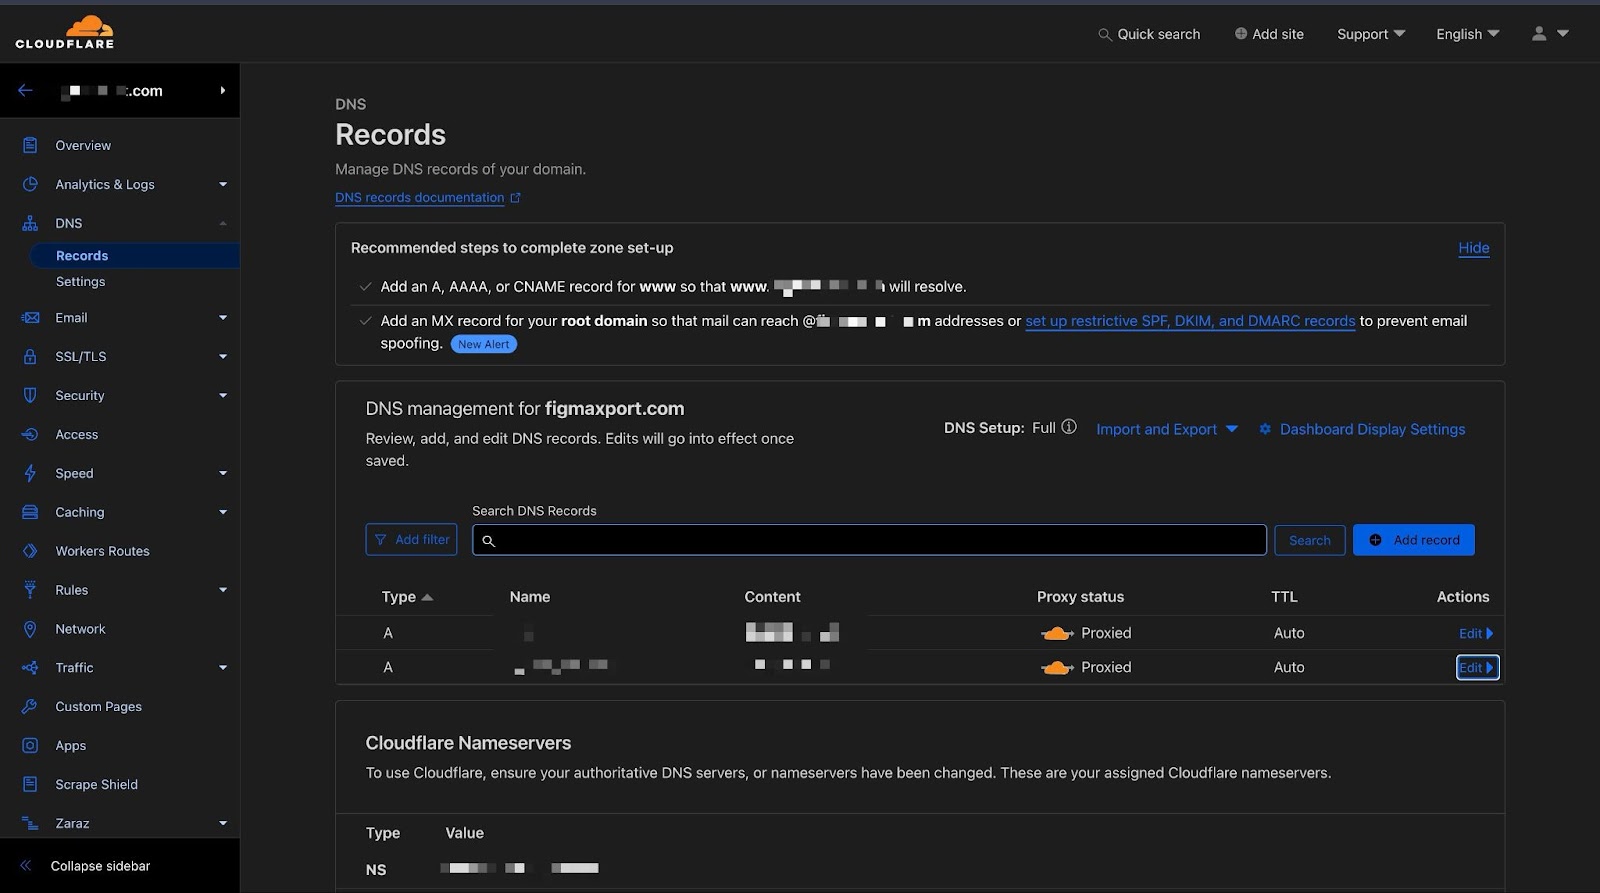Expand the Email section arrow
This screenshot has width=1600, height=893.
(223, 317)
